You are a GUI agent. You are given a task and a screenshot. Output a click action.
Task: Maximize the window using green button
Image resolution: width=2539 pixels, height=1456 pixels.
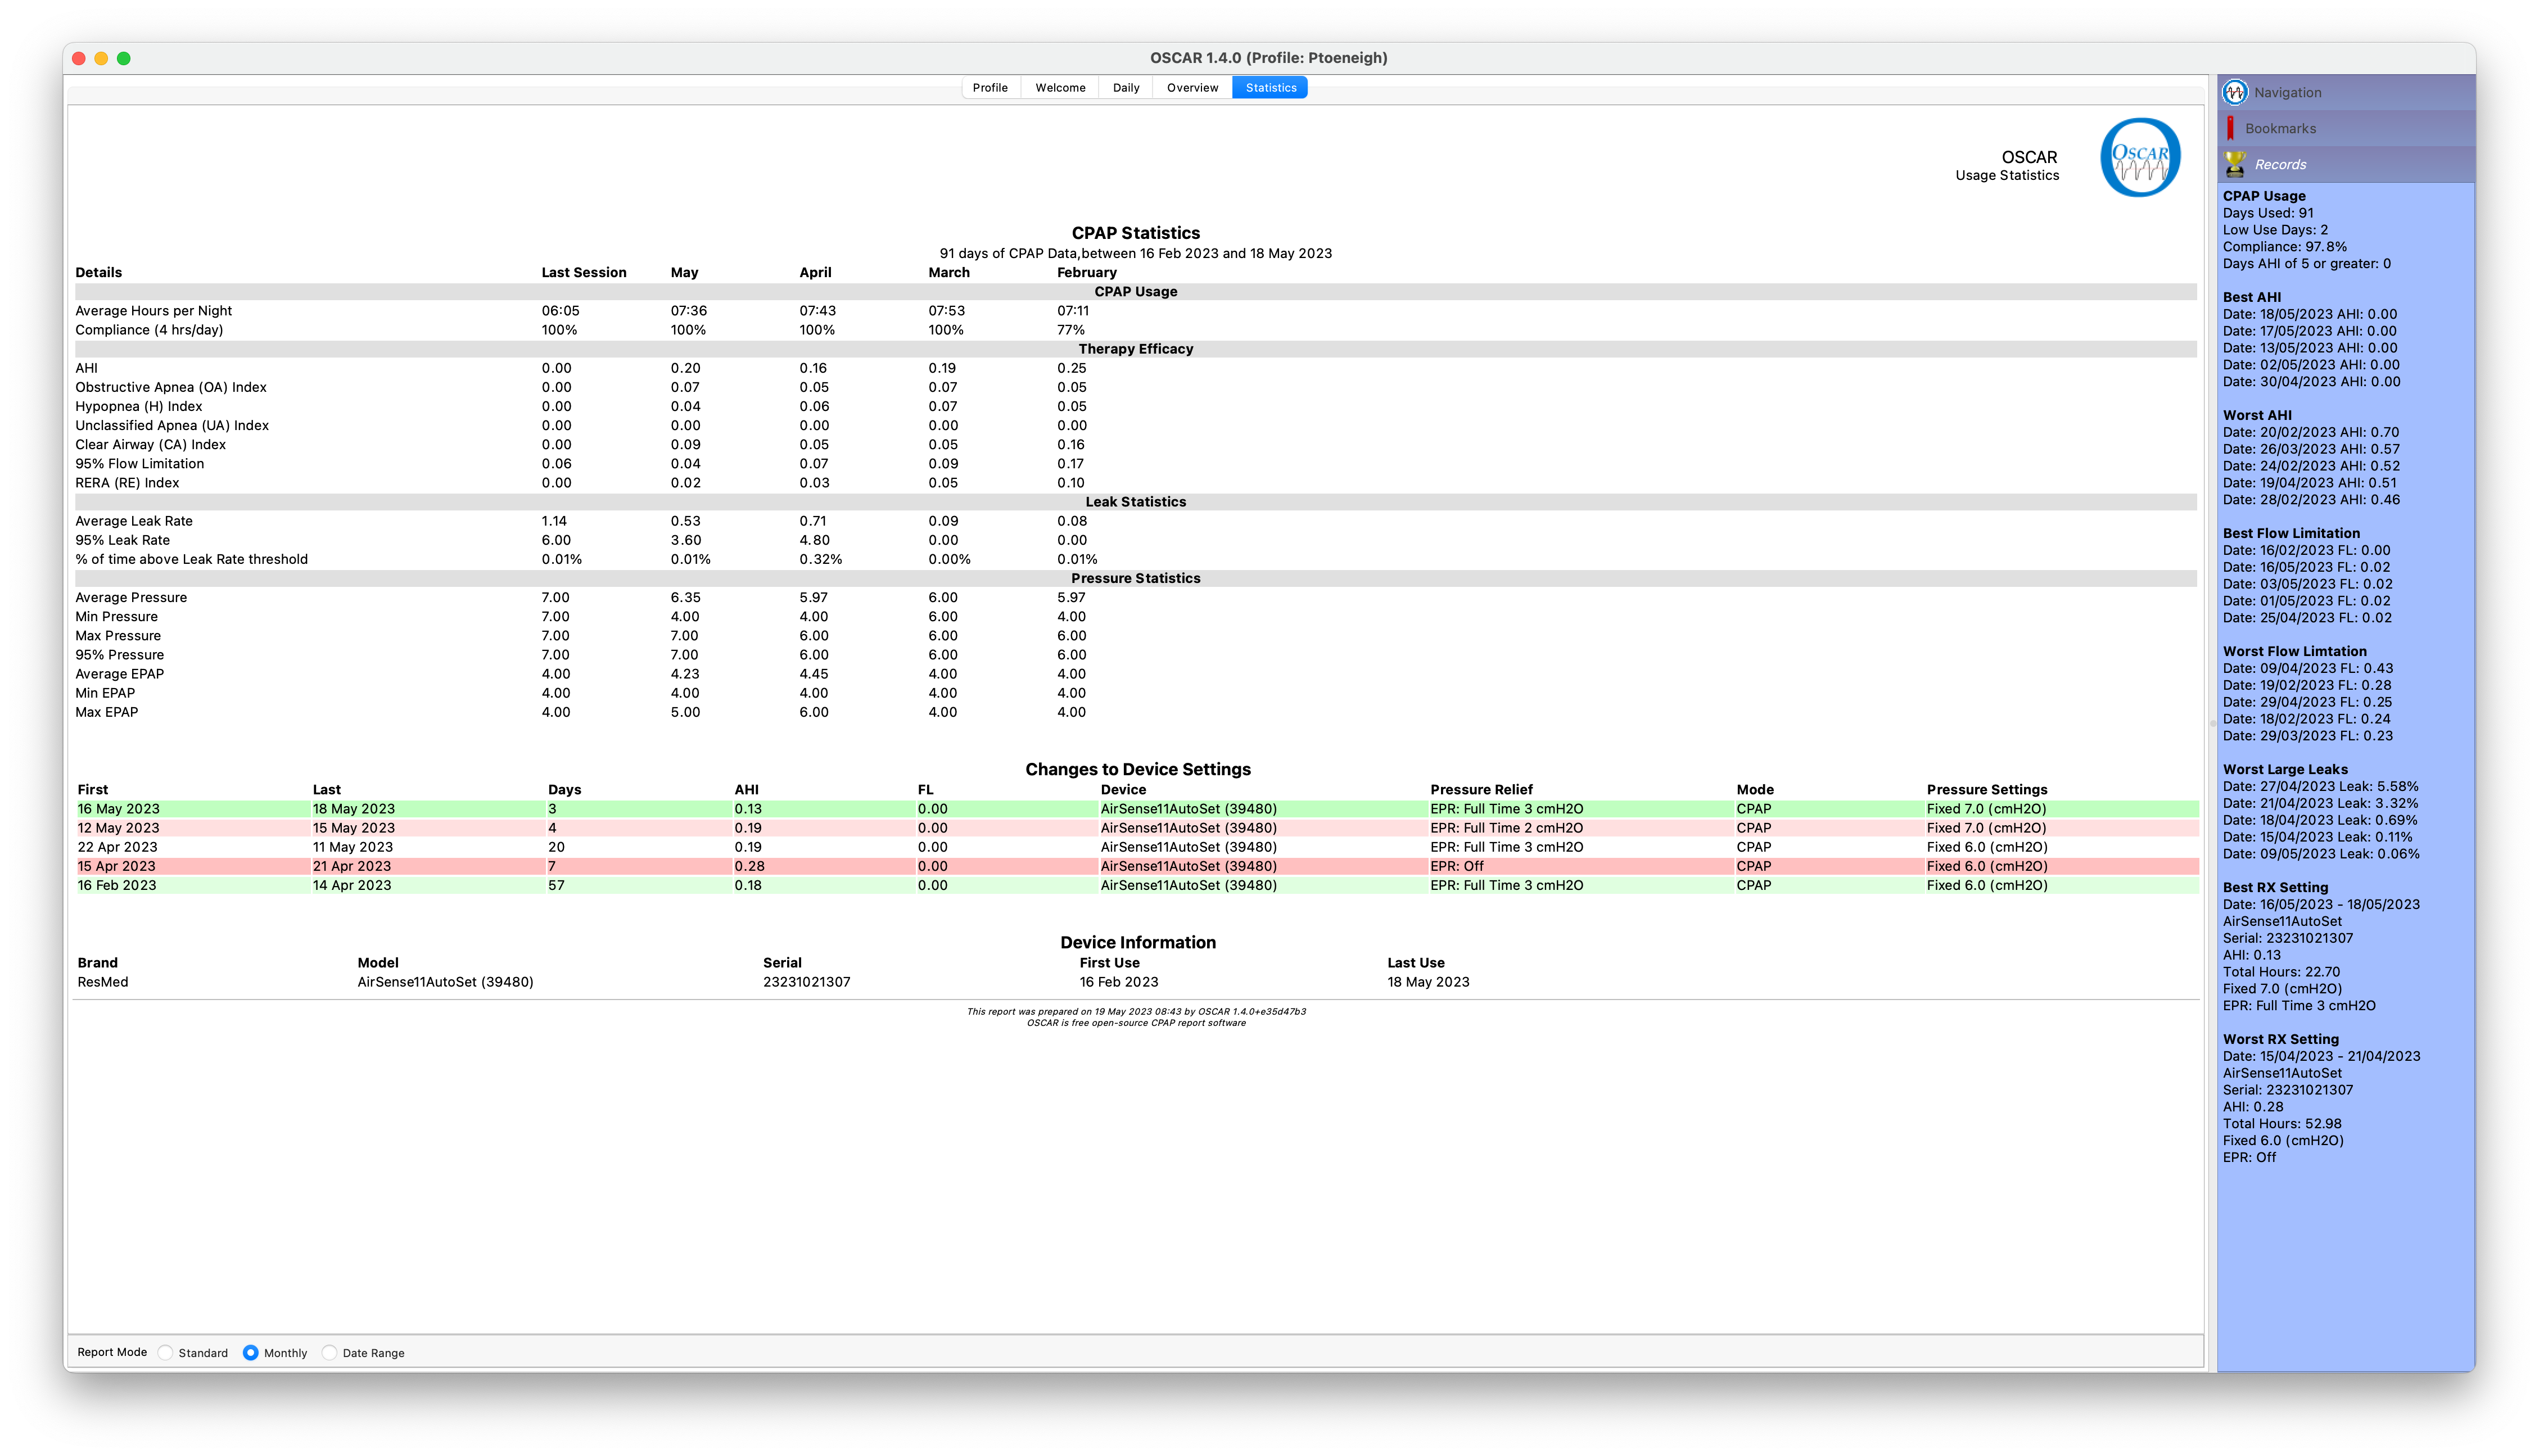[124, 58]
